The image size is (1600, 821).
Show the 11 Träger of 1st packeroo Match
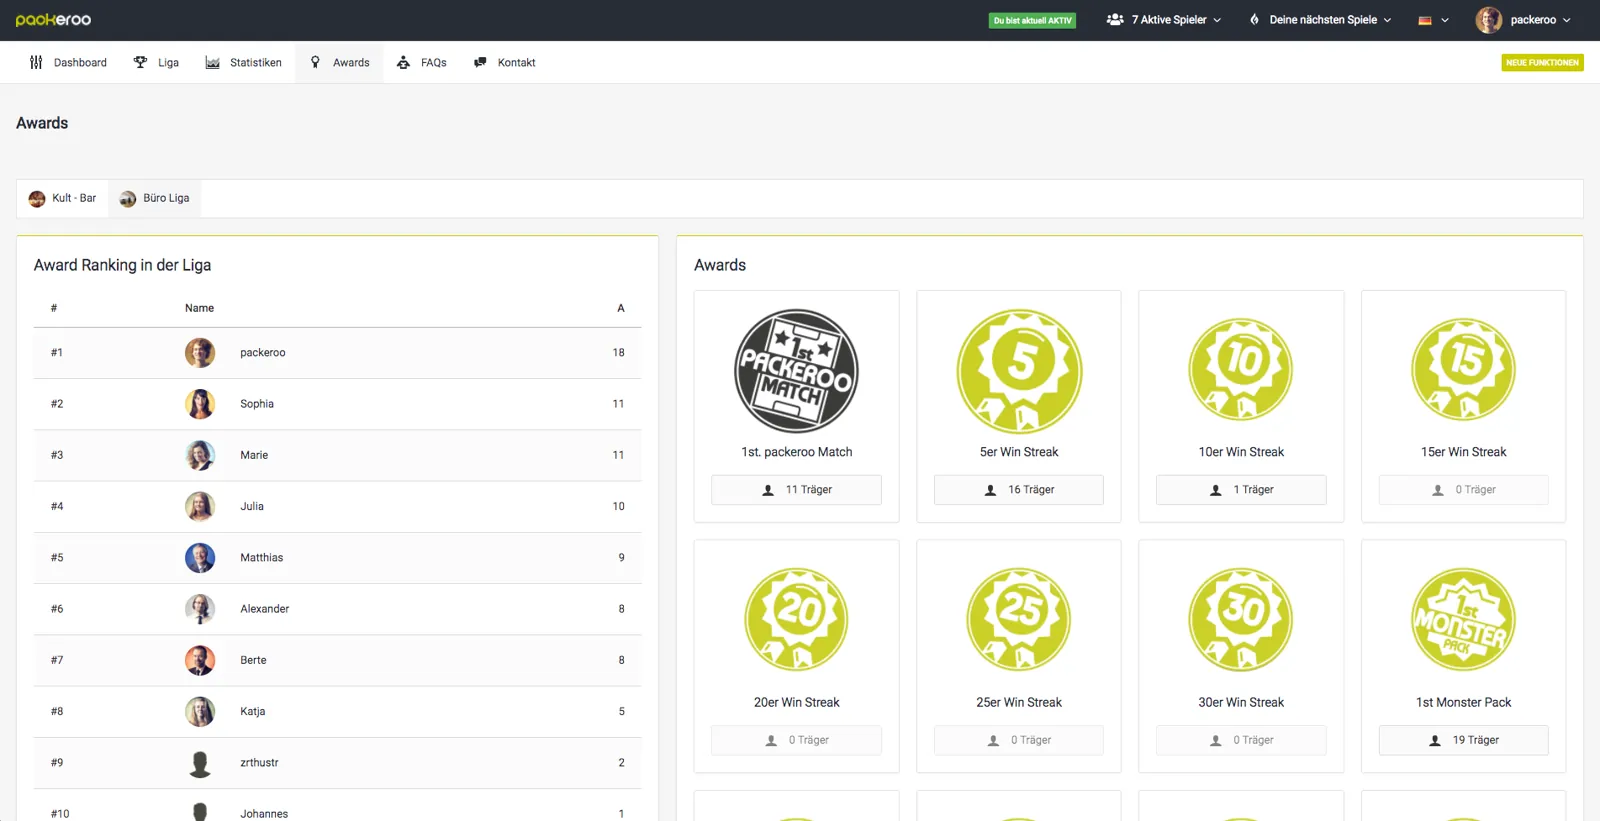coord(796,490)
